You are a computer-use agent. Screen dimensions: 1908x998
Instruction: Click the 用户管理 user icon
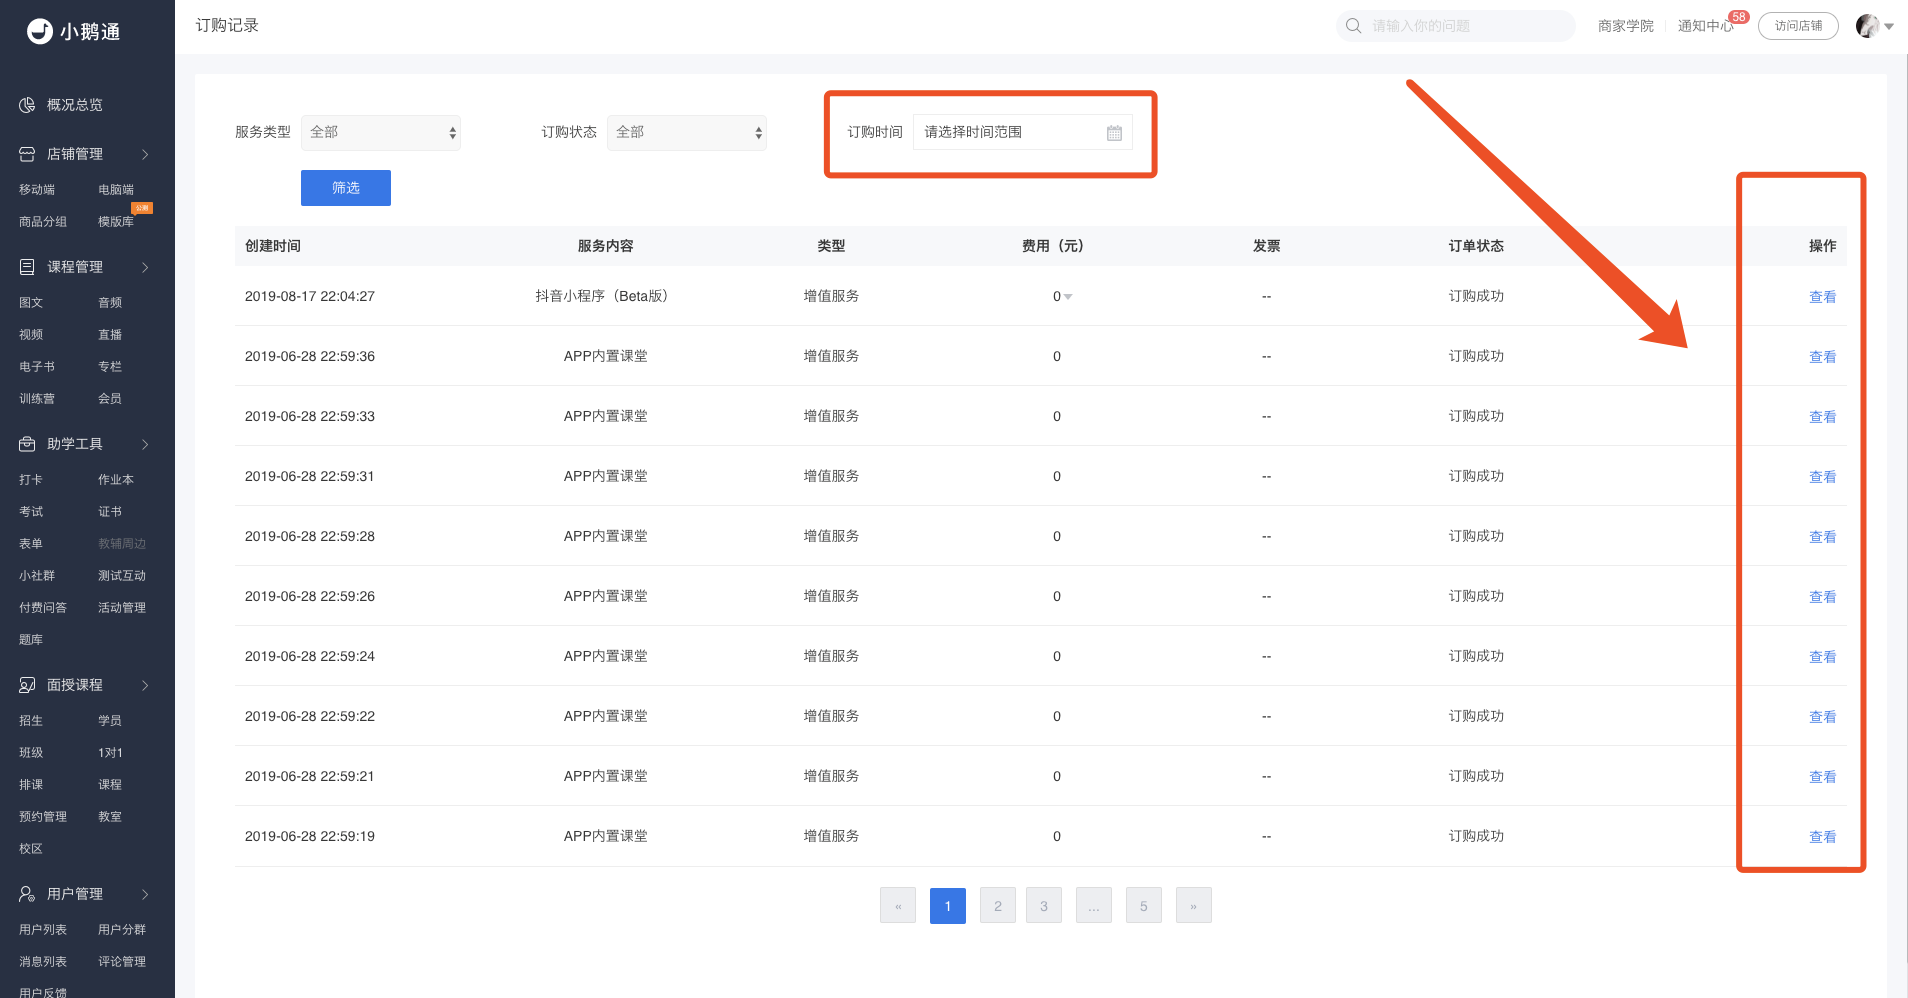27,894
